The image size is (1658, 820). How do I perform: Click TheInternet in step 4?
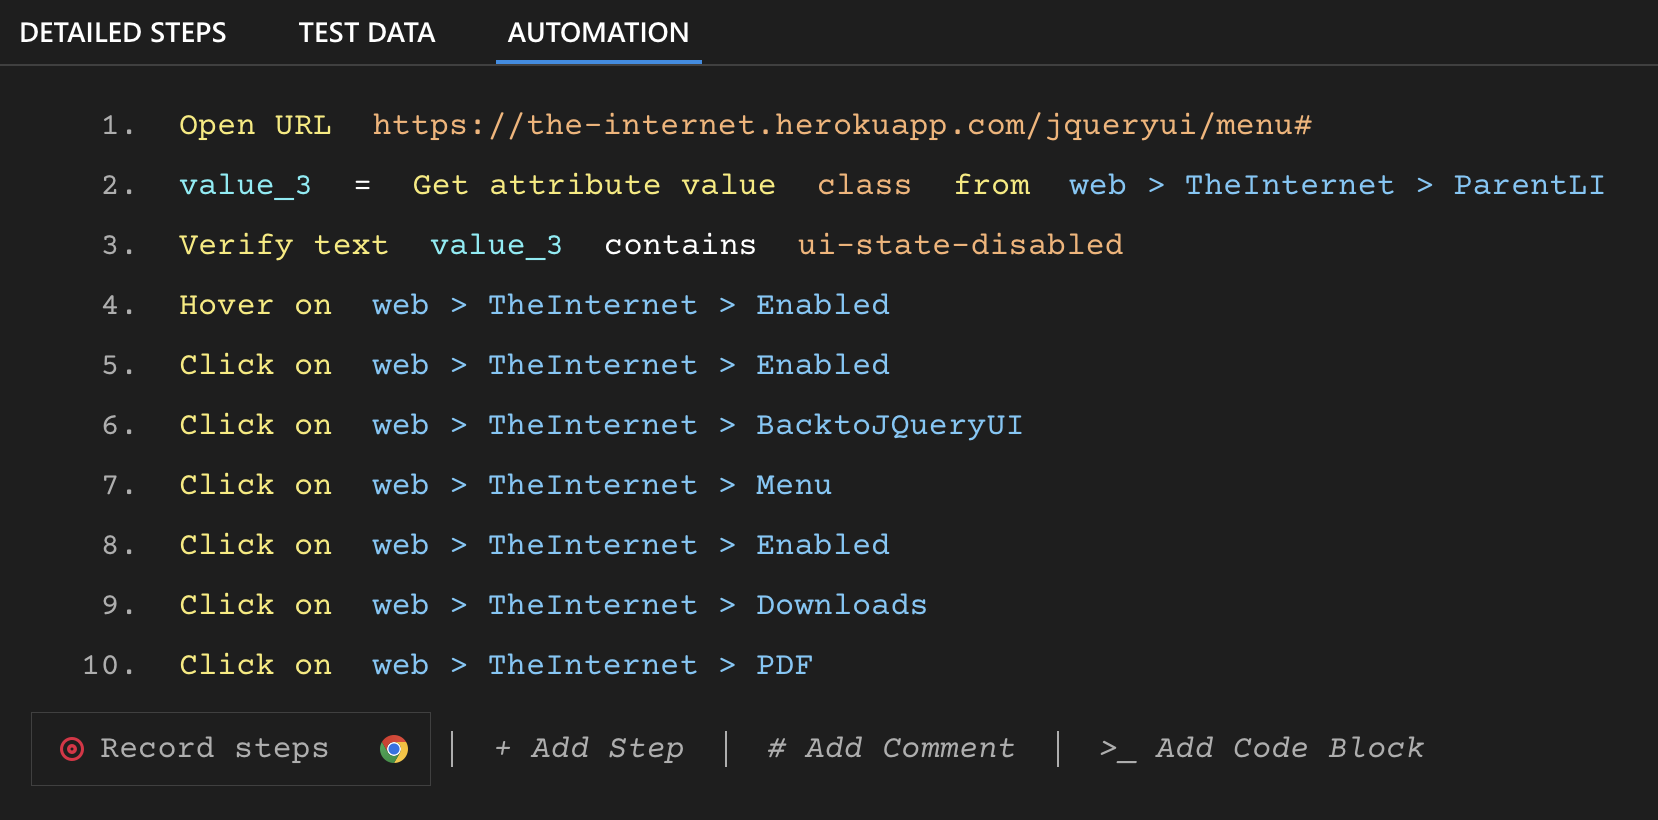click(x=592, y=305)
